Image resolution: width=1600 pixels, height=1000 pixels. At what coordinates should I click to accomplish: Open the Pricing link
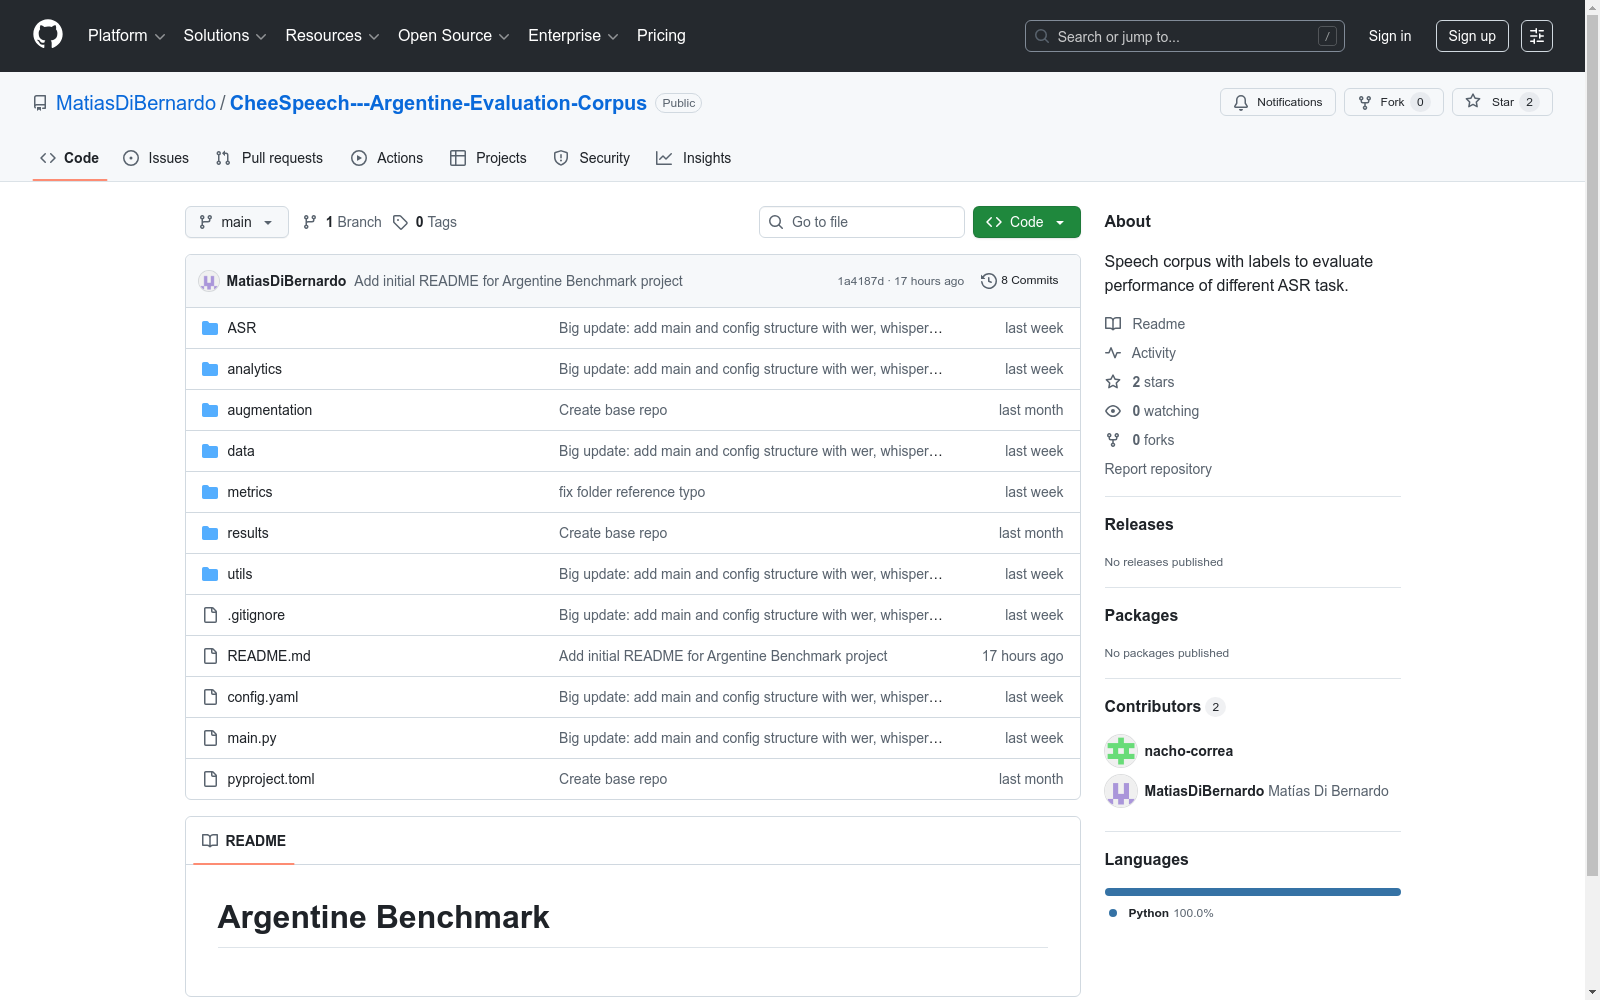pyautogui.click(x=661, y=36)
